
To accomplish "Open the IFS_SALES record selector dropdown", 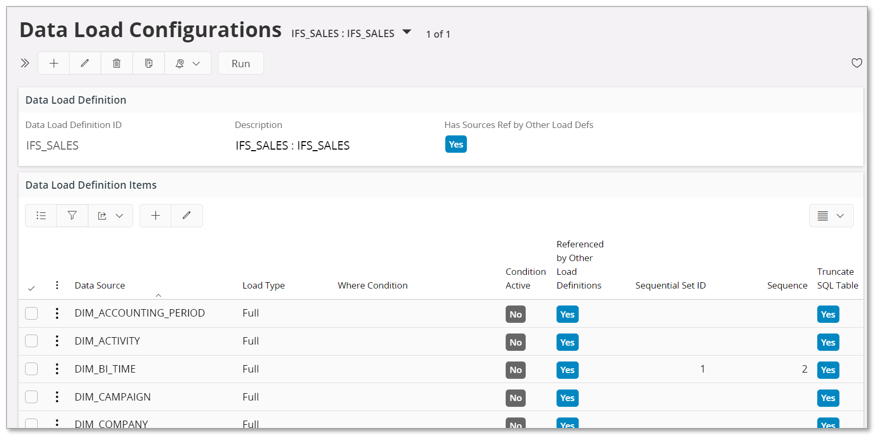I will 407,32.
